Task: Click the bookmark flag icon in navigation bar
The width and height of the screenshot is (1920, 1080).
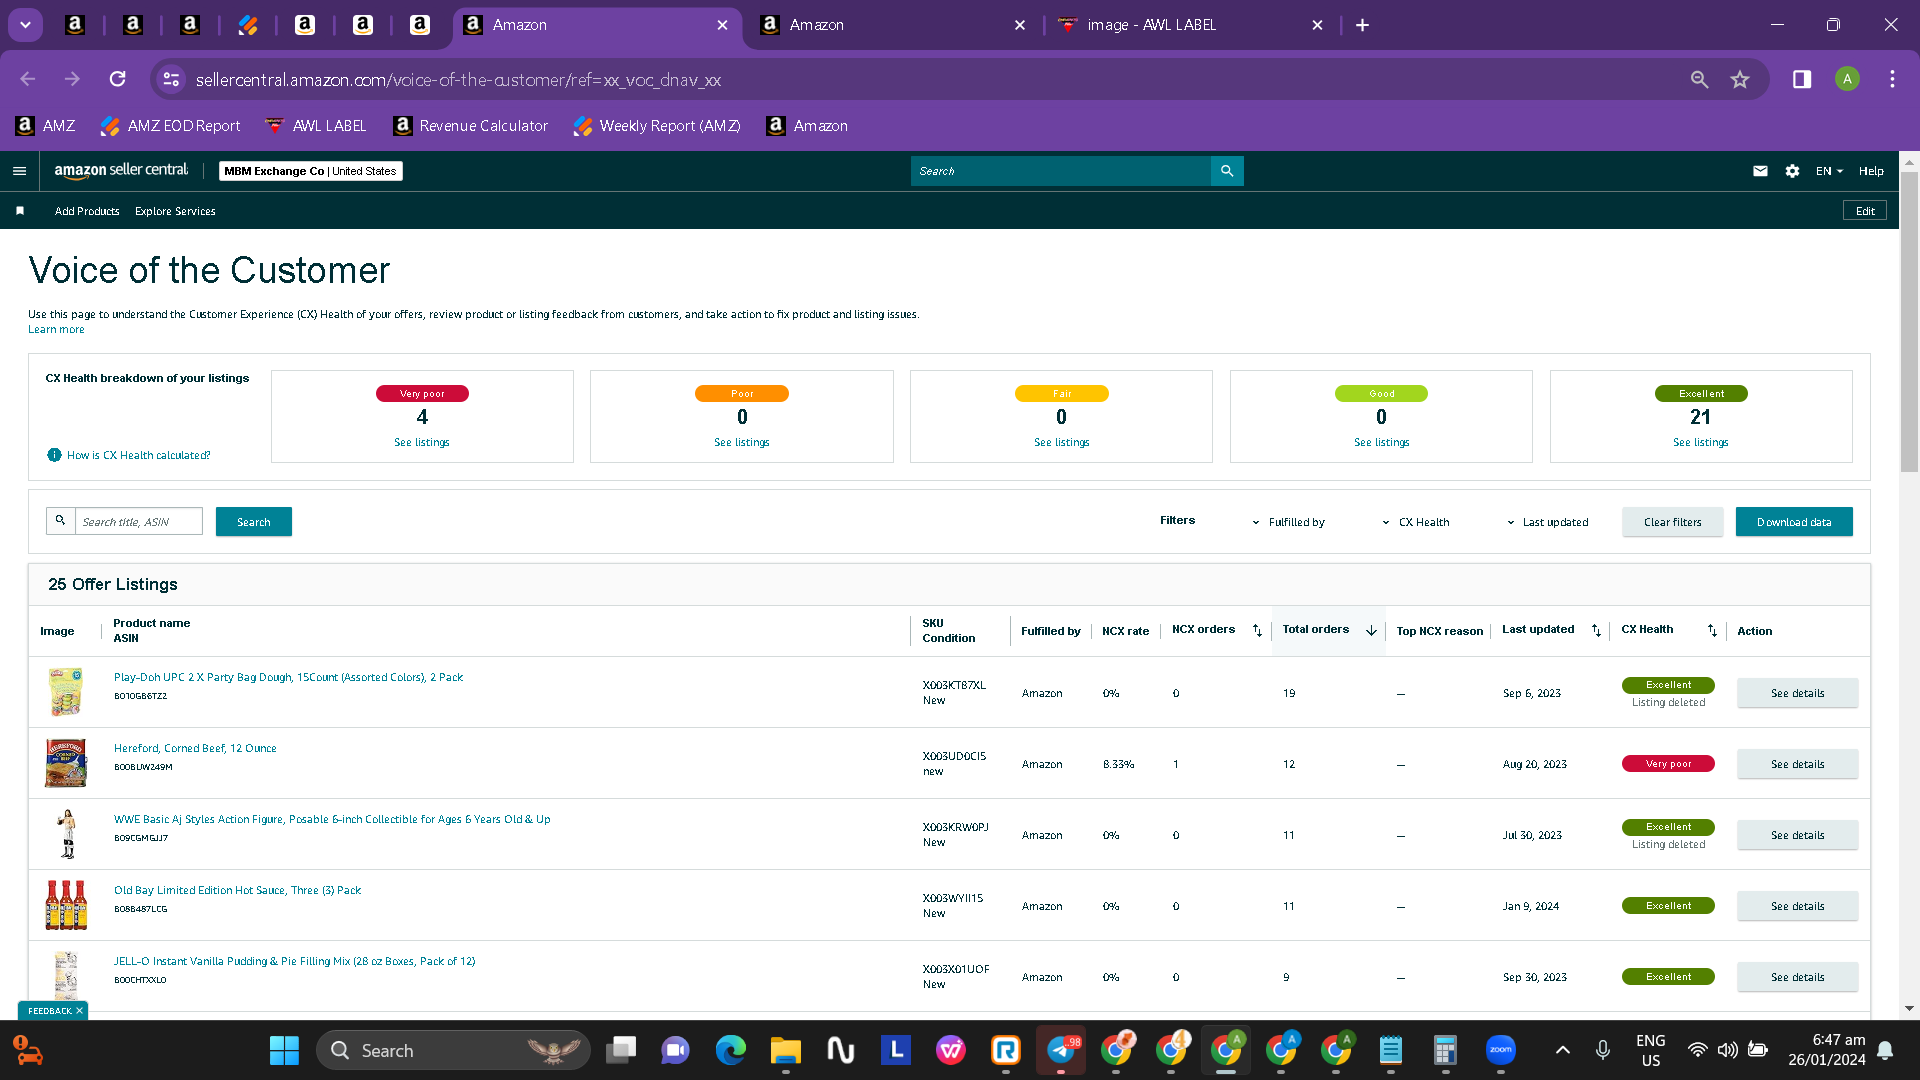Action: [20, 211]
